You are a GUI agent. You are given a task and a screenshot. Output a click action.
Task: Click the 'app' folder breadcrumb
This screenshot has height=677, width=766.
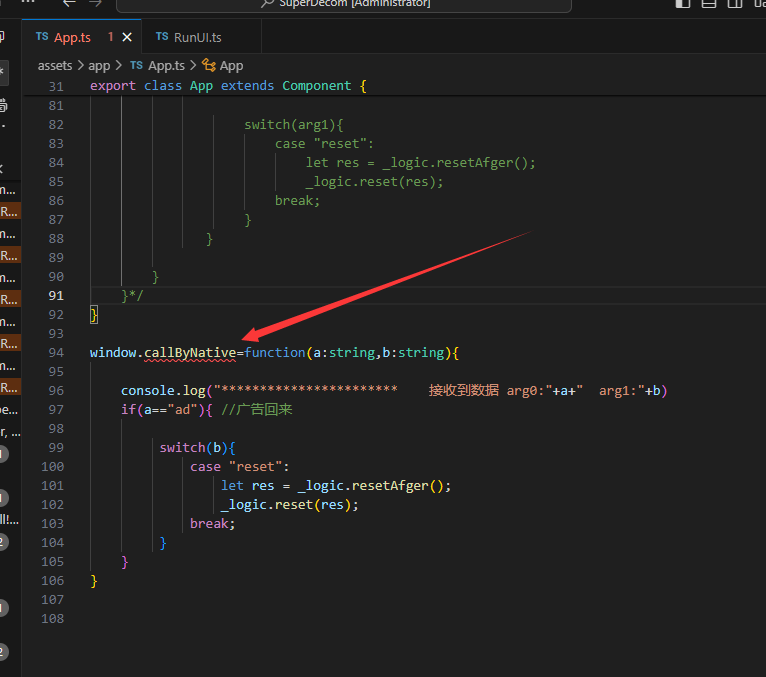click(x=99, y=65)
